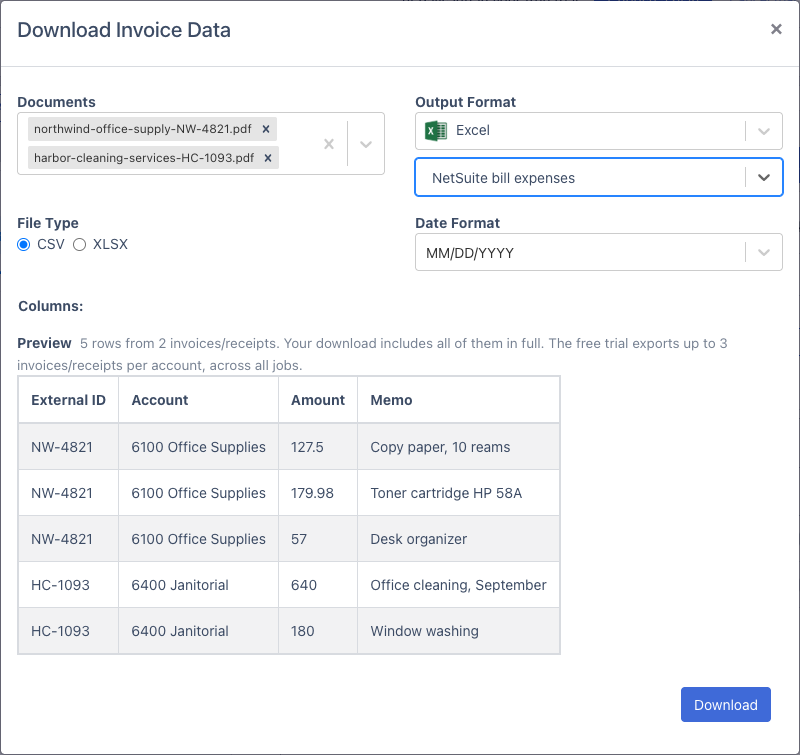Select the XLSX file type radio

coord(80,245)
